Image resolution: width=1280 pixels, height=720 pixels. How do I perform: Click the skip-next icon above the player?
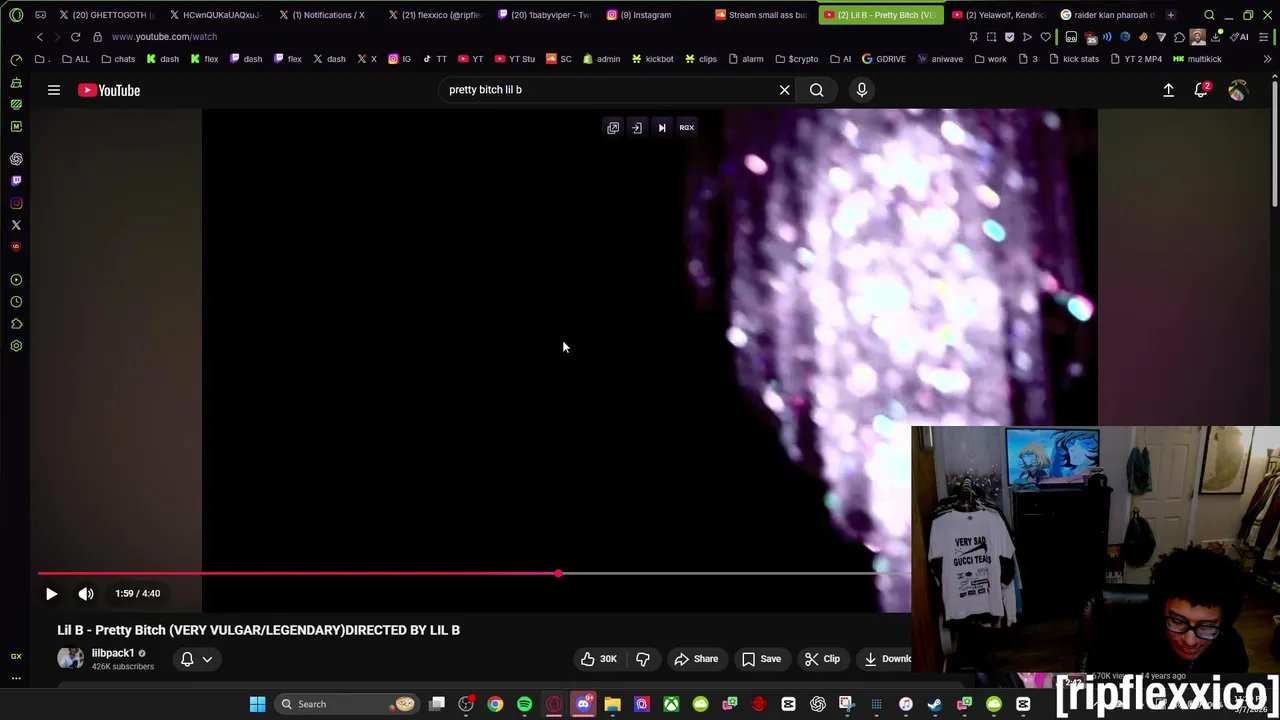point(662,128)
